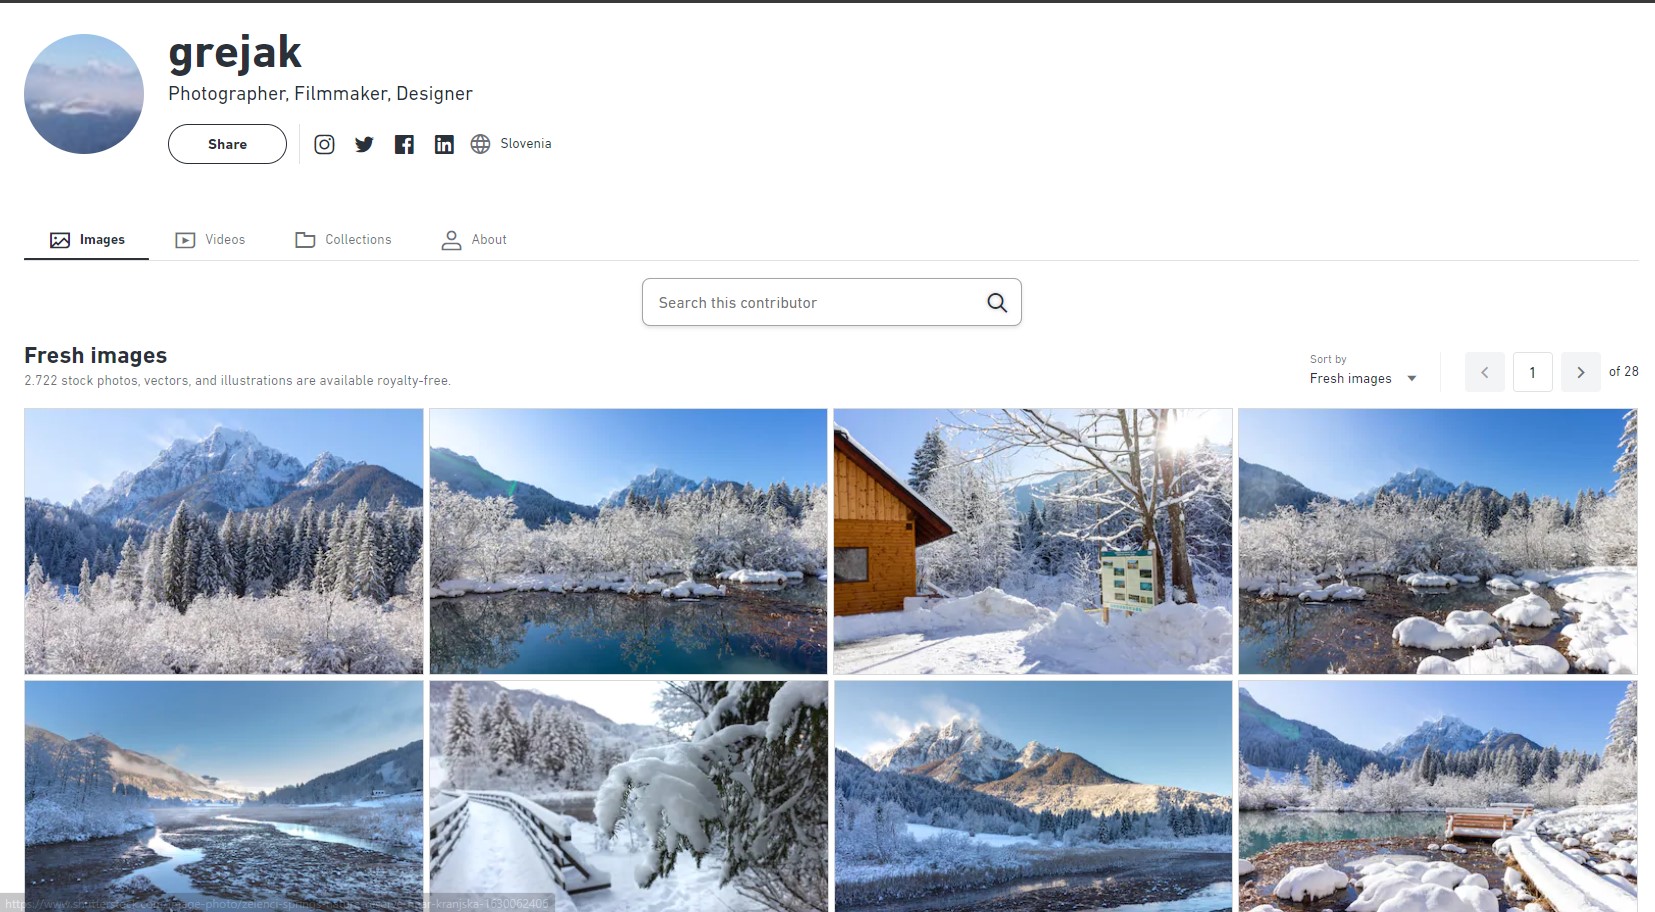This screenshot has width=1655, height=912.
Task: Click the next page arrow
Action: pyautogui.click(x=1580, y=371)
